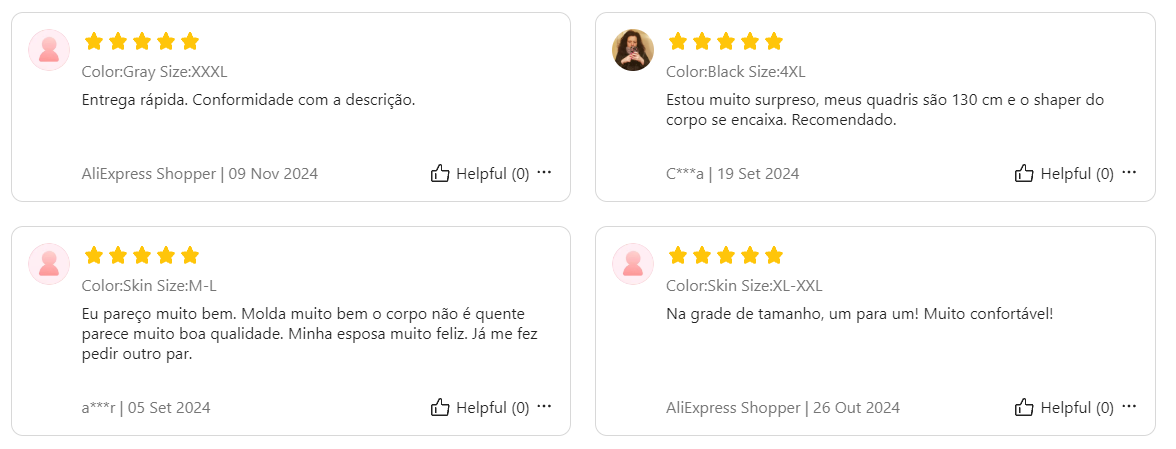
Task: Mark 'Estou muito surpreso' review as Helpful
Action: pyautogui.click(x=1064, y=174)
